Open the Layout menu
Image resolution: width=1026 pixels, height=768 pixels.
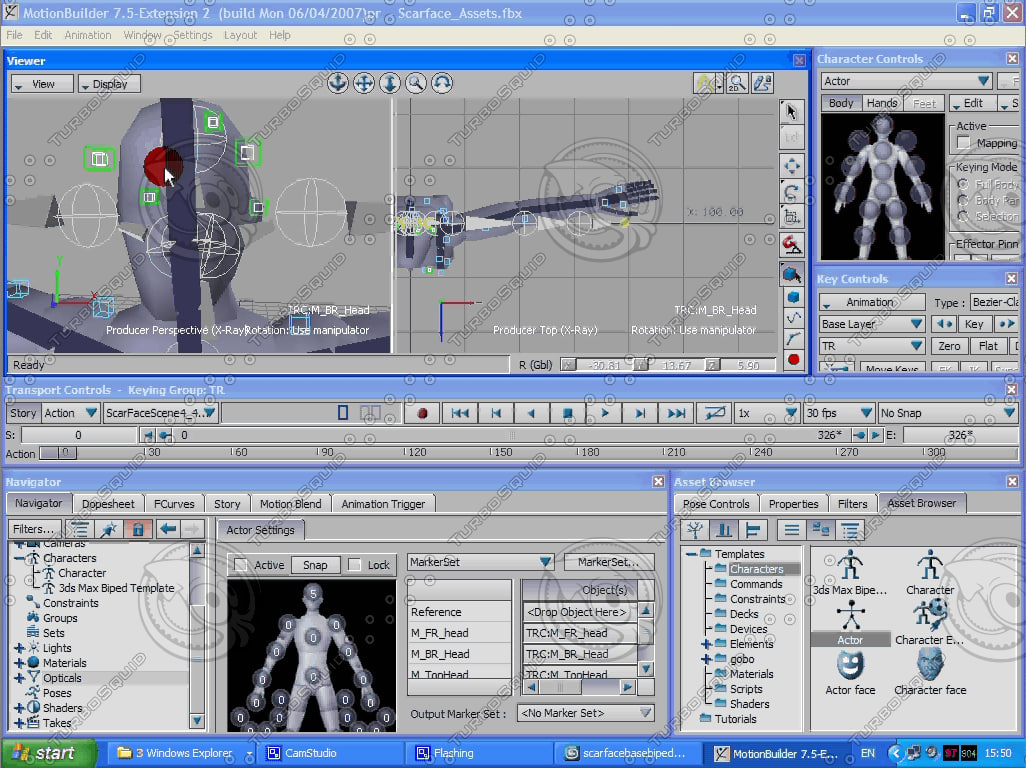point(240,35)
